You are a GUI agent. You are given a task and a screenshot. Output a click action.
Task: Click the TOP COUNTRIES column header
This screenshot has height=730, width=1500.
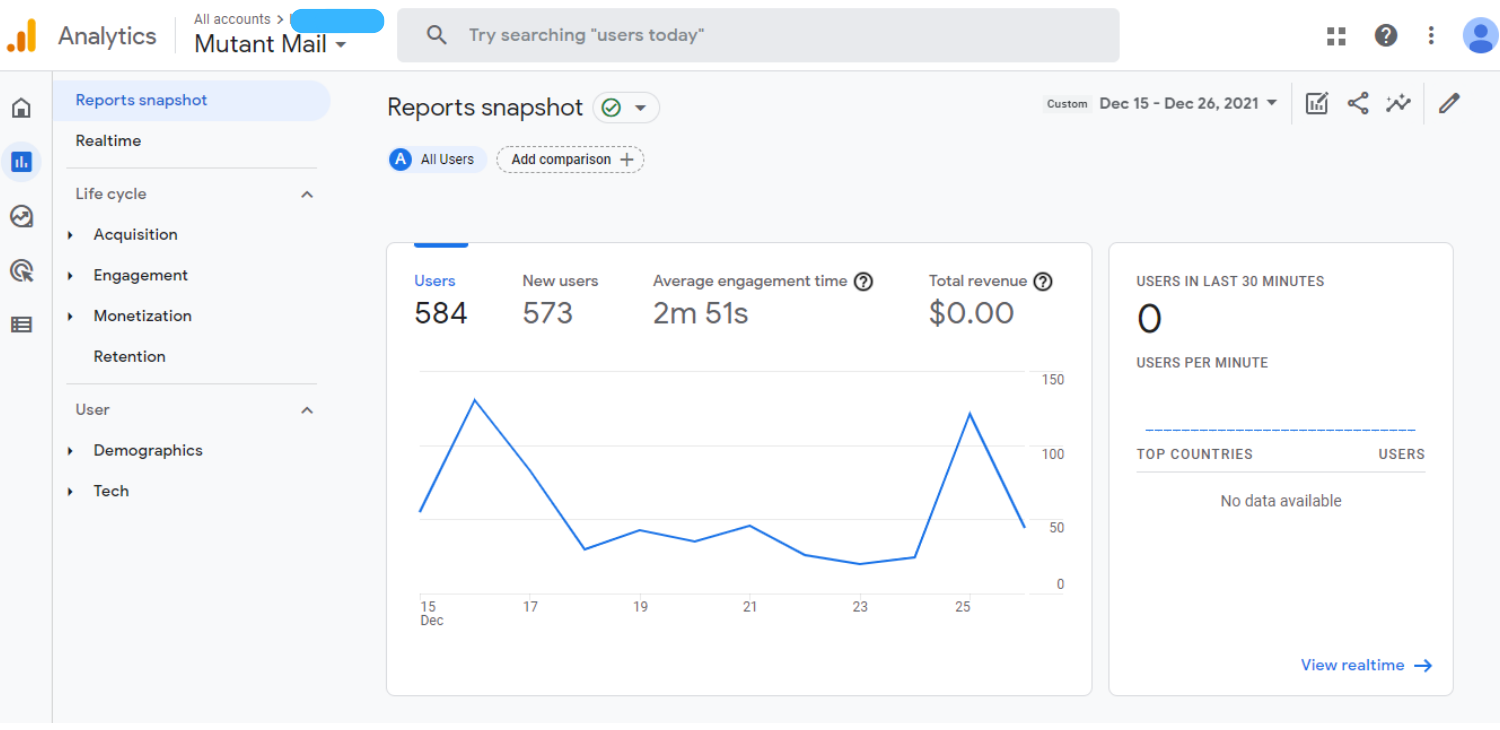1194,454
